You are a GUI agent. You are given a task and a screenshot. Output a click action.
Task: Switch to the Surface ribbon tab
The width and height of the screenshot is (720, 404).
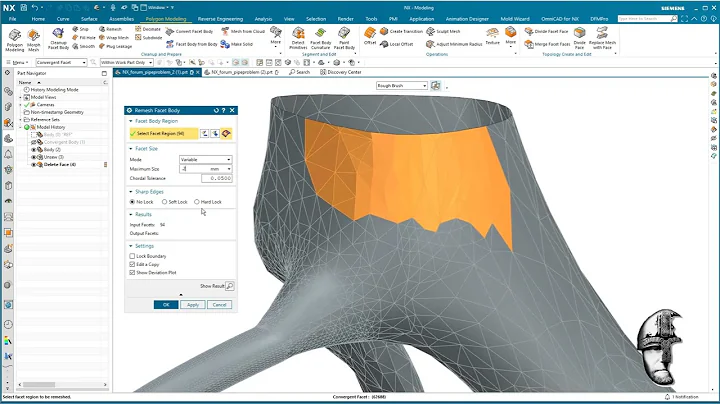(x=89, y=19)
